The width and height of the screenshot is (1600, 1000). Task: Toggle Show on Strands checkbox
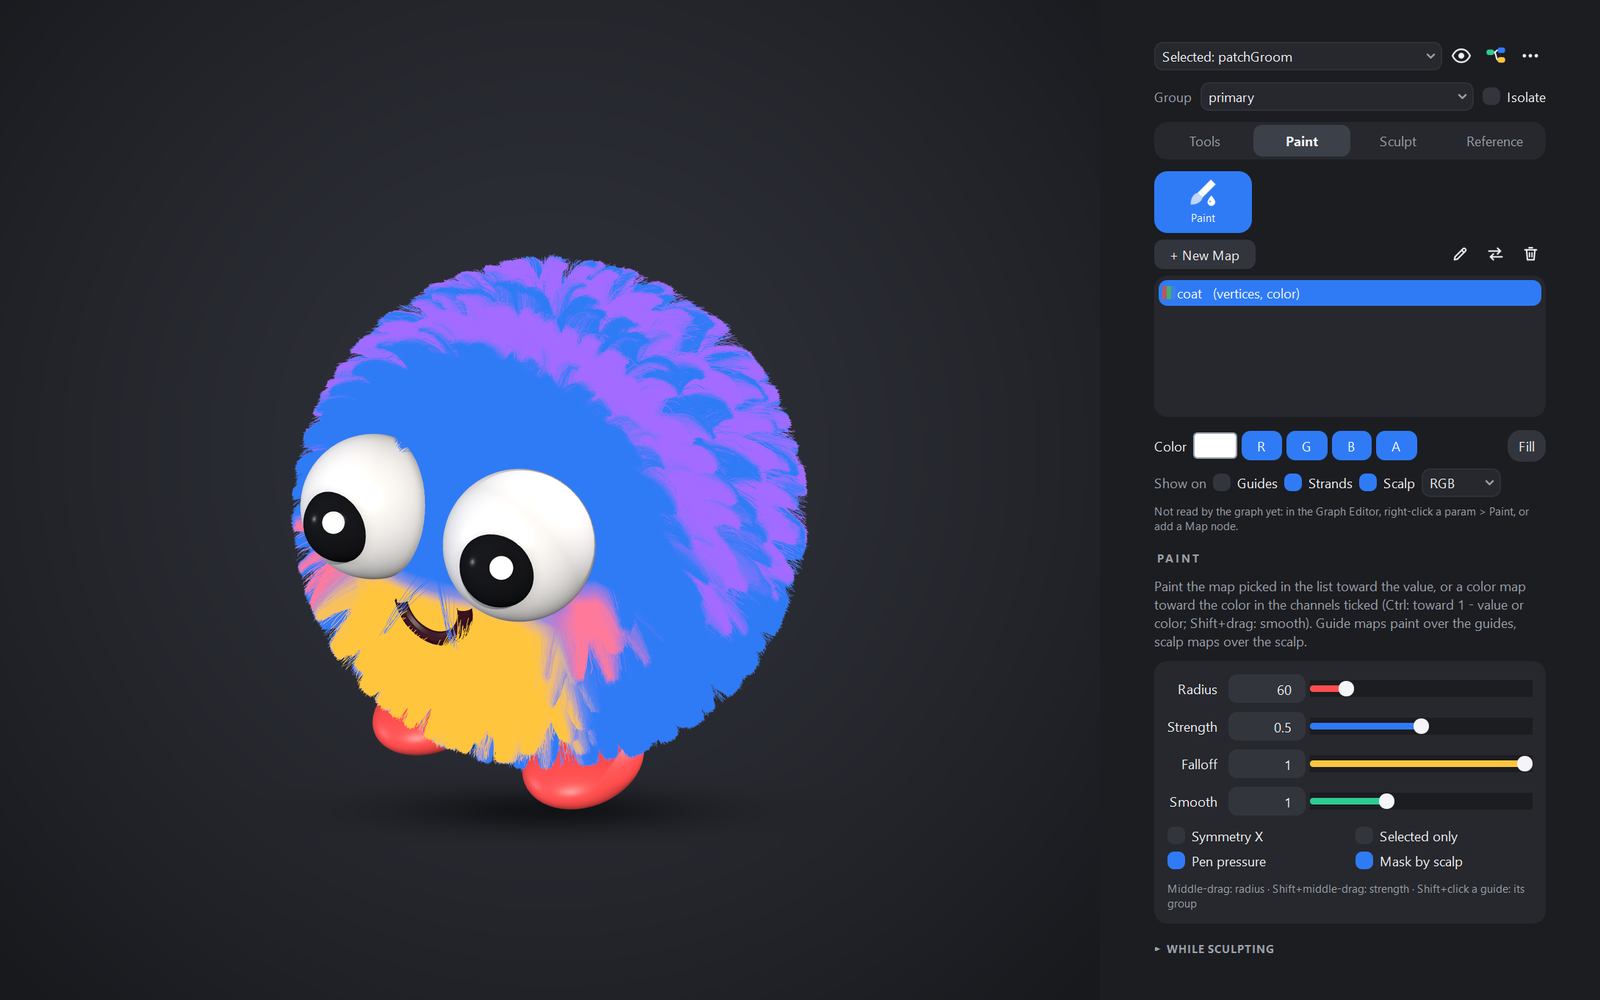pos(1293,483)
